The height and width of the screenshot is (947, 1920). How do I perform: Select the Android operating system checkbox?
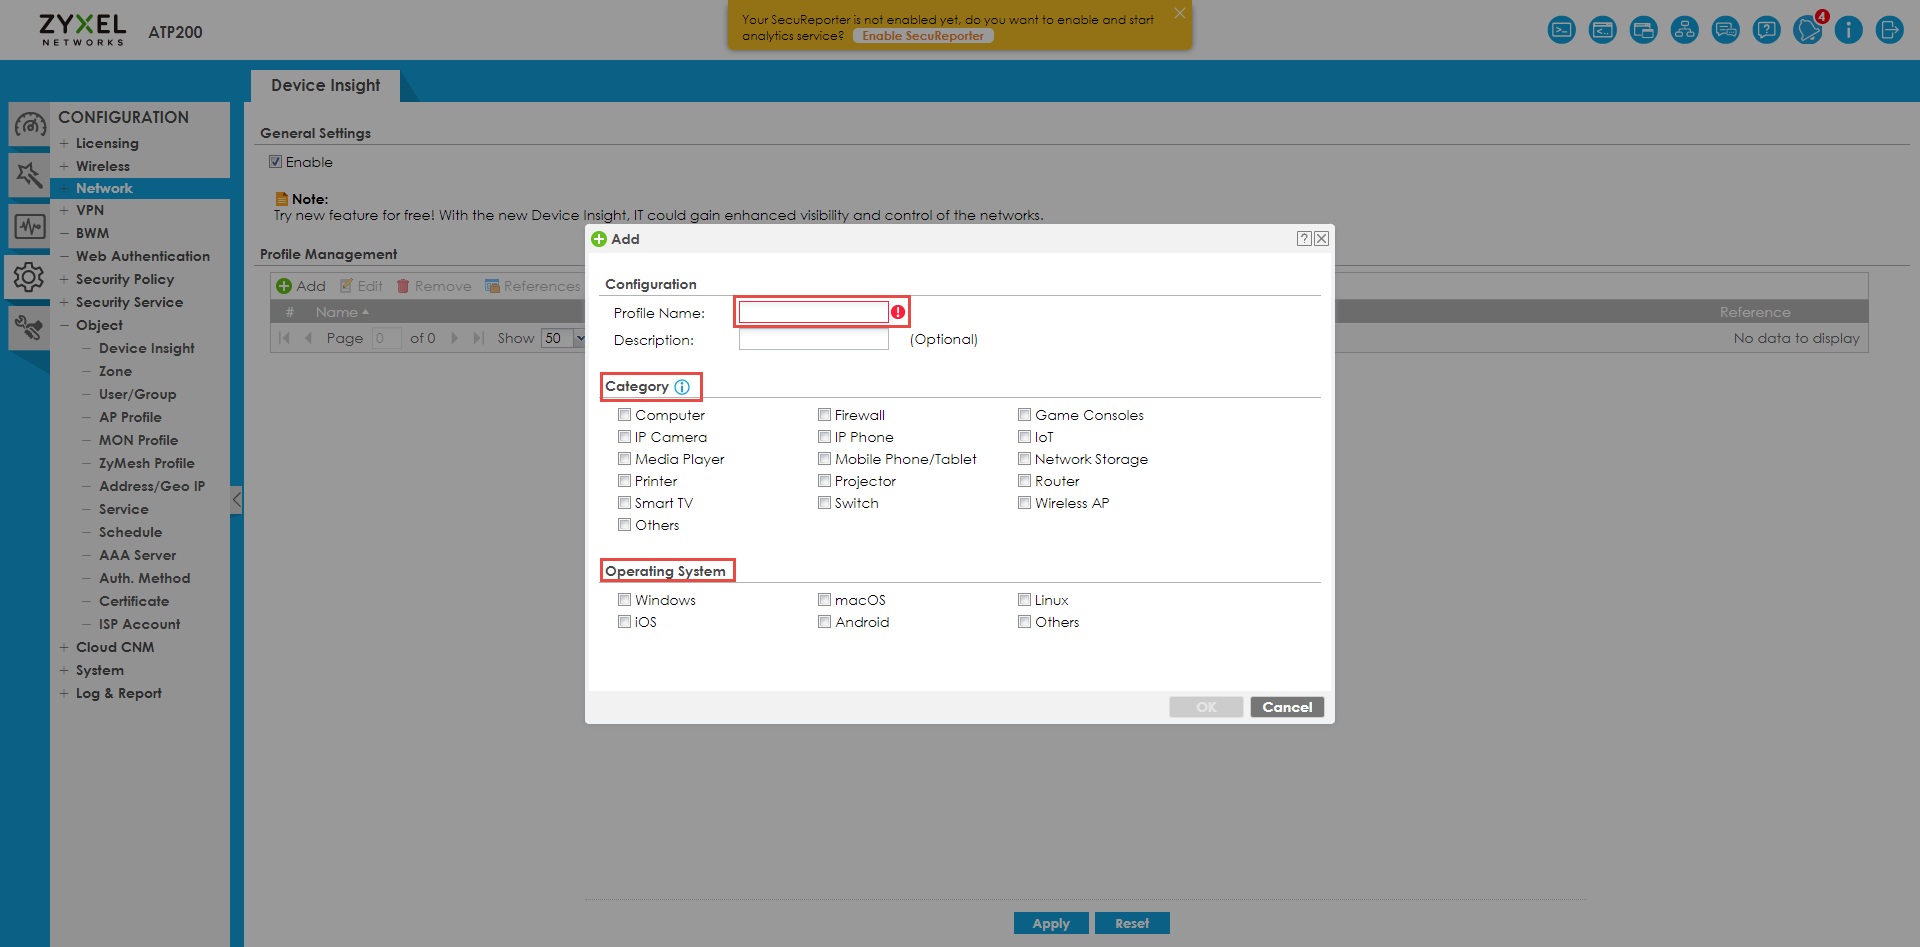click(824, 622)
